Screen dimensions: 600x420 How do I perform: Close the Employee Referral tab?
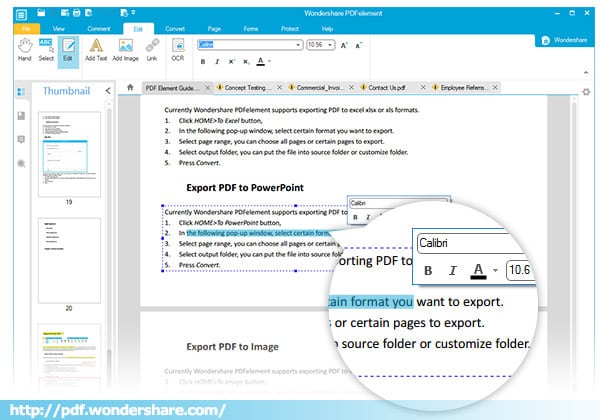click(x=495, y=88)
